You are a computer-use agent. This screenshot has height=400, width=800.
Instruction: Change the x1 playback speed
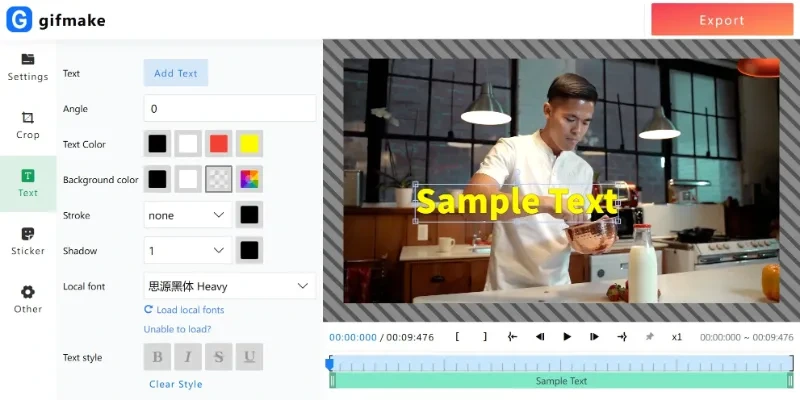[x=677, y=337]
